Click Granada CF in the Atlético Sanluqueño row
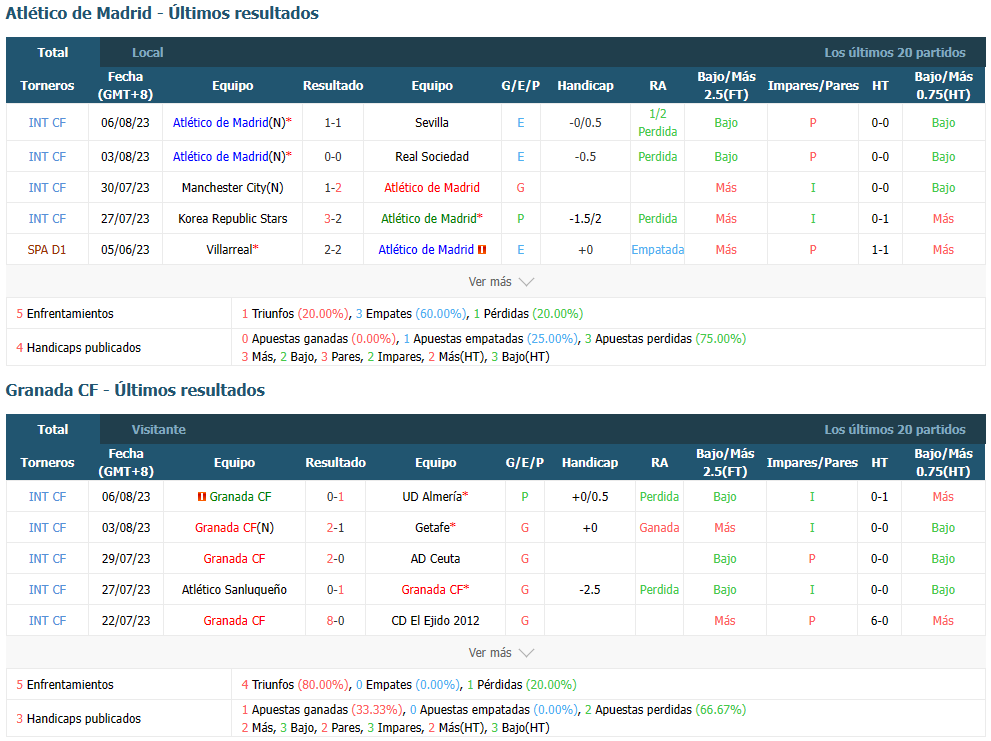 click(432, 590)
